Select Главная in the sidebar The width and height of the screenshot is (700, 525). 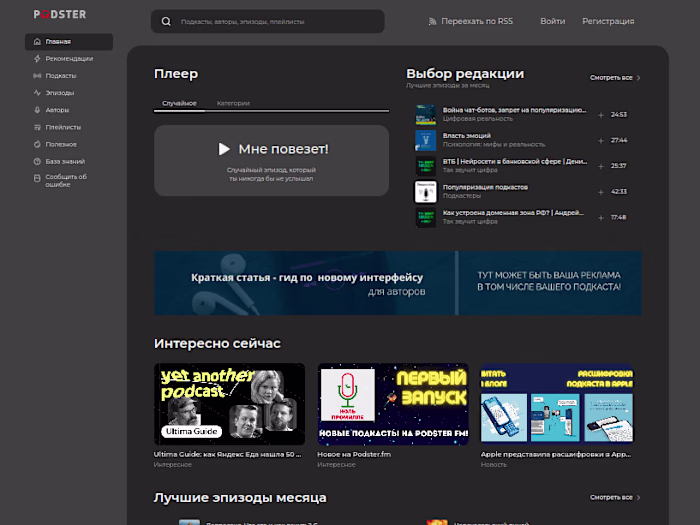69,42
